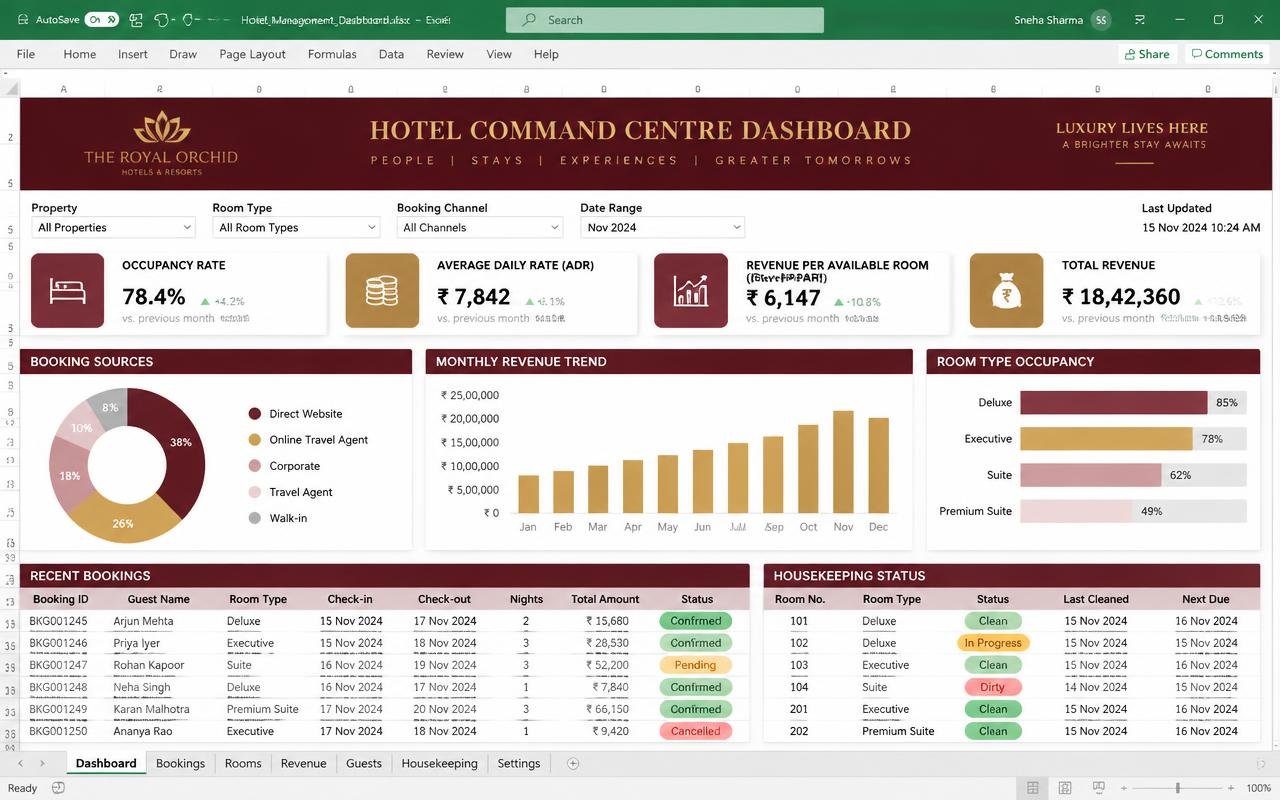The image size is (1280, 800).
Task: Click In Progress status for room 102
Action: pos(993,643)
